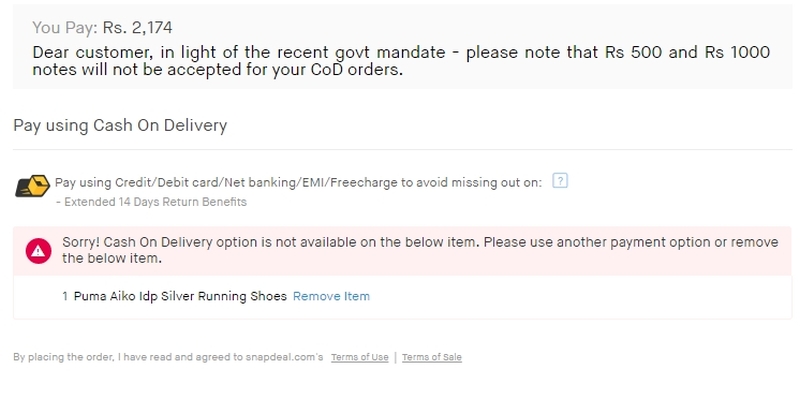Click the gray govt mandate notice banner
The height and width of the screenshot is (399, 800).
tap(402, 46)
